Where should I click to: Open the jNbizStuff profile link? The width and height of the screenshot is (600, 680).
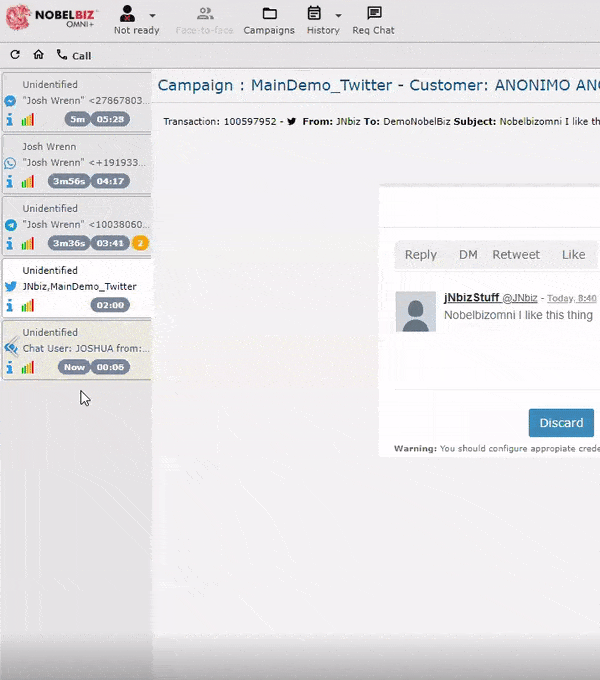tap(471, 298)
